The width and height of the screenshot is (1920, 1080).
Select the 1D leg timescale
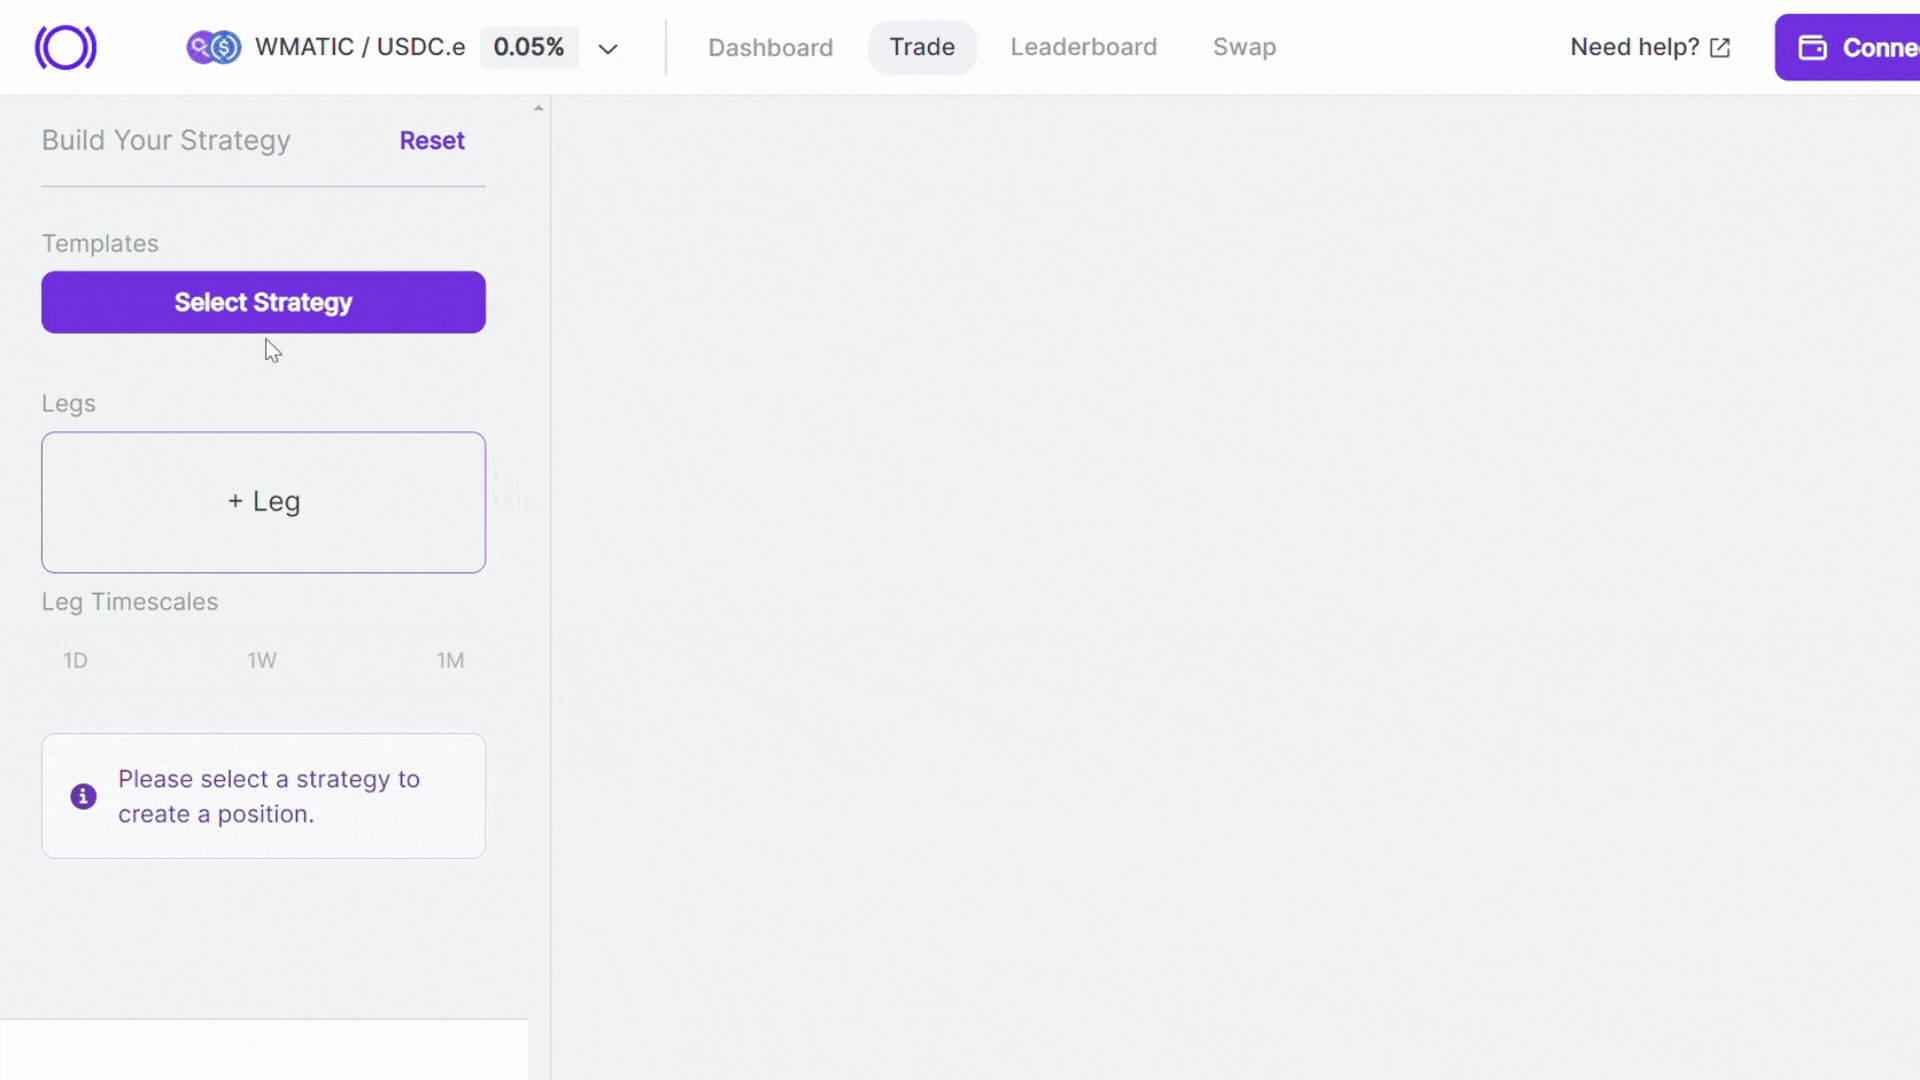pyautogui.click(x=76, y=660)
